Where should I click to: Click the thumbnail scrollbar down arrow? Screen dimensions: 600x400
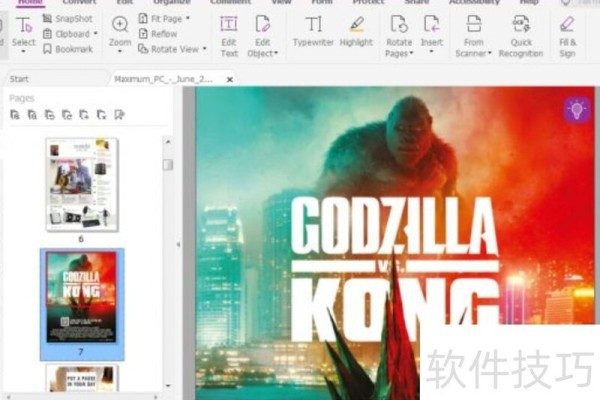pyautogui.click(x=168, y=386)
